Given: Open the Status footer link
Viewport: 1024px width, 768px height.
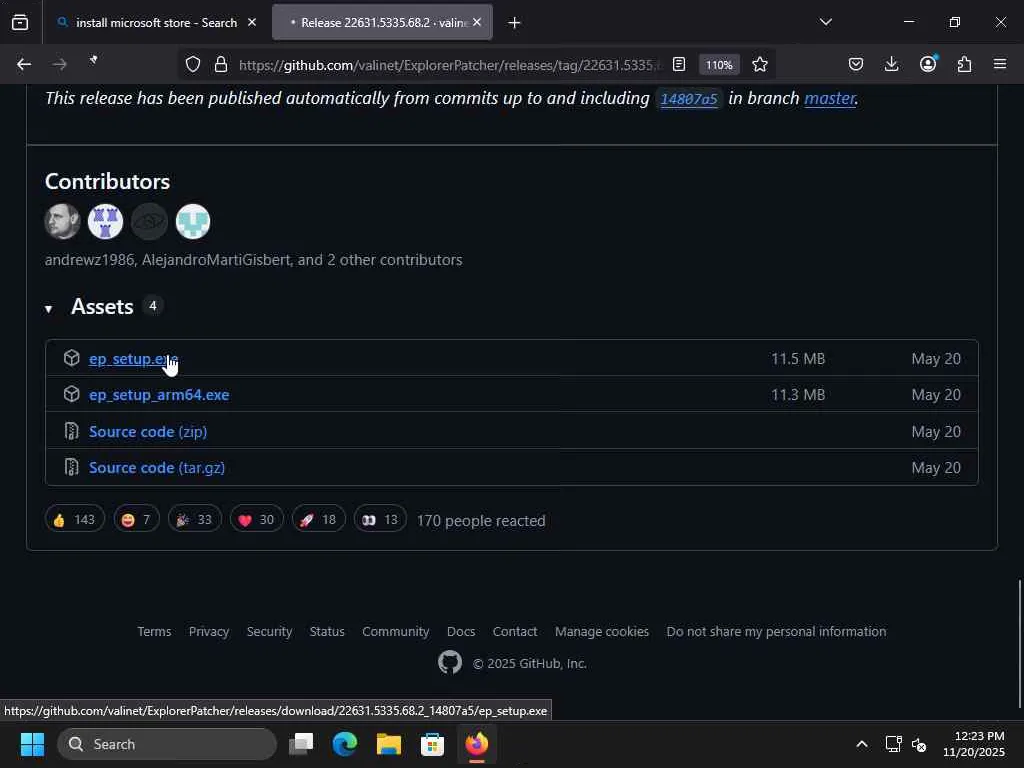Looking at the screenshot, I should [x=327, y=632].
